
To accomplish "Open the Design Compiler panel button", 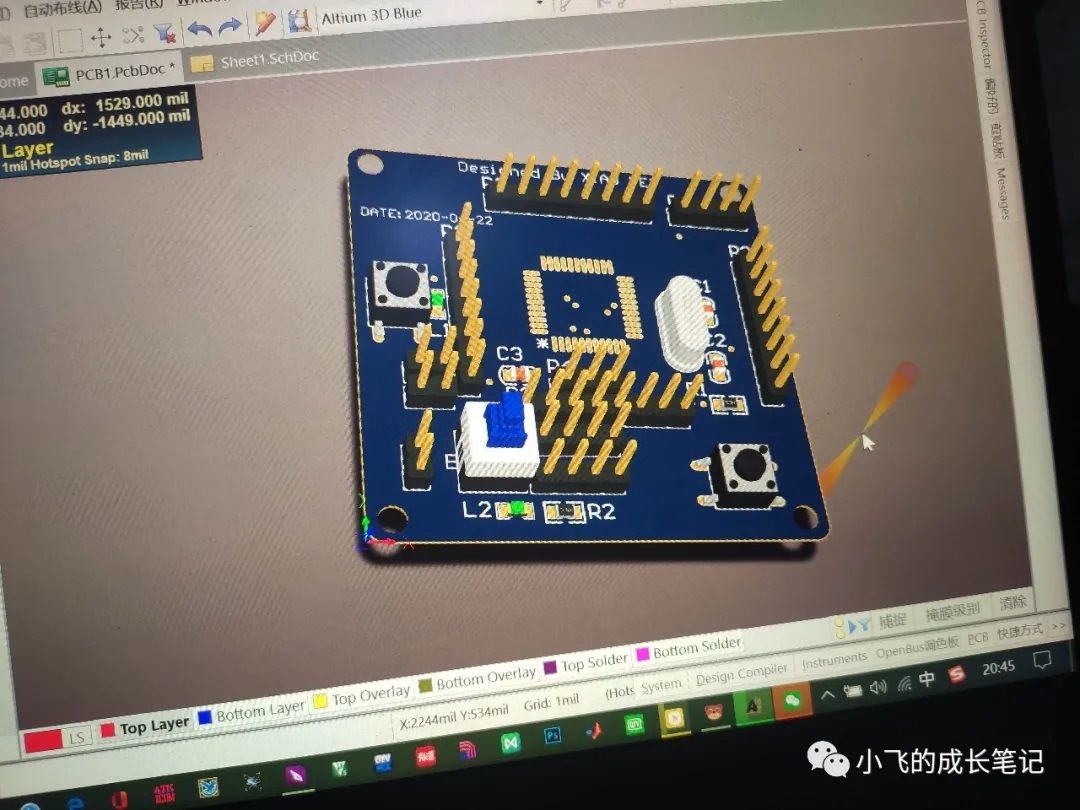I will pos(741,674).
